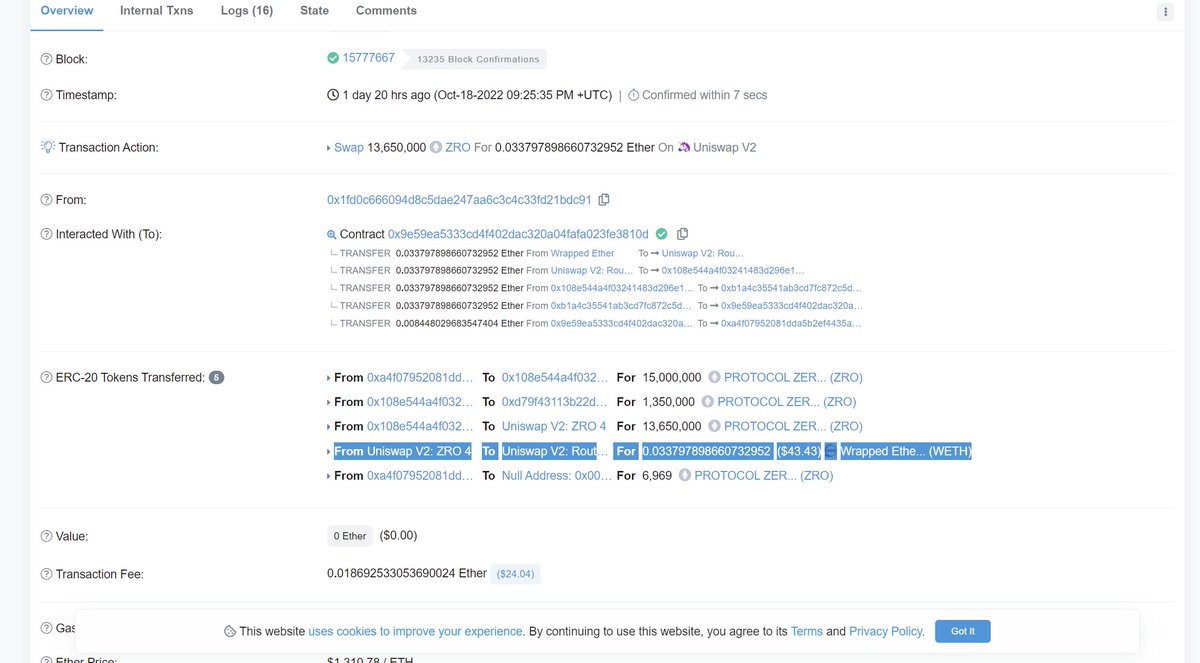The width and height of the screenshot is (1200, 663).
Task: Open sender address 0x1fd0c666094d8c5dae...
Action: tap(459, 200)
